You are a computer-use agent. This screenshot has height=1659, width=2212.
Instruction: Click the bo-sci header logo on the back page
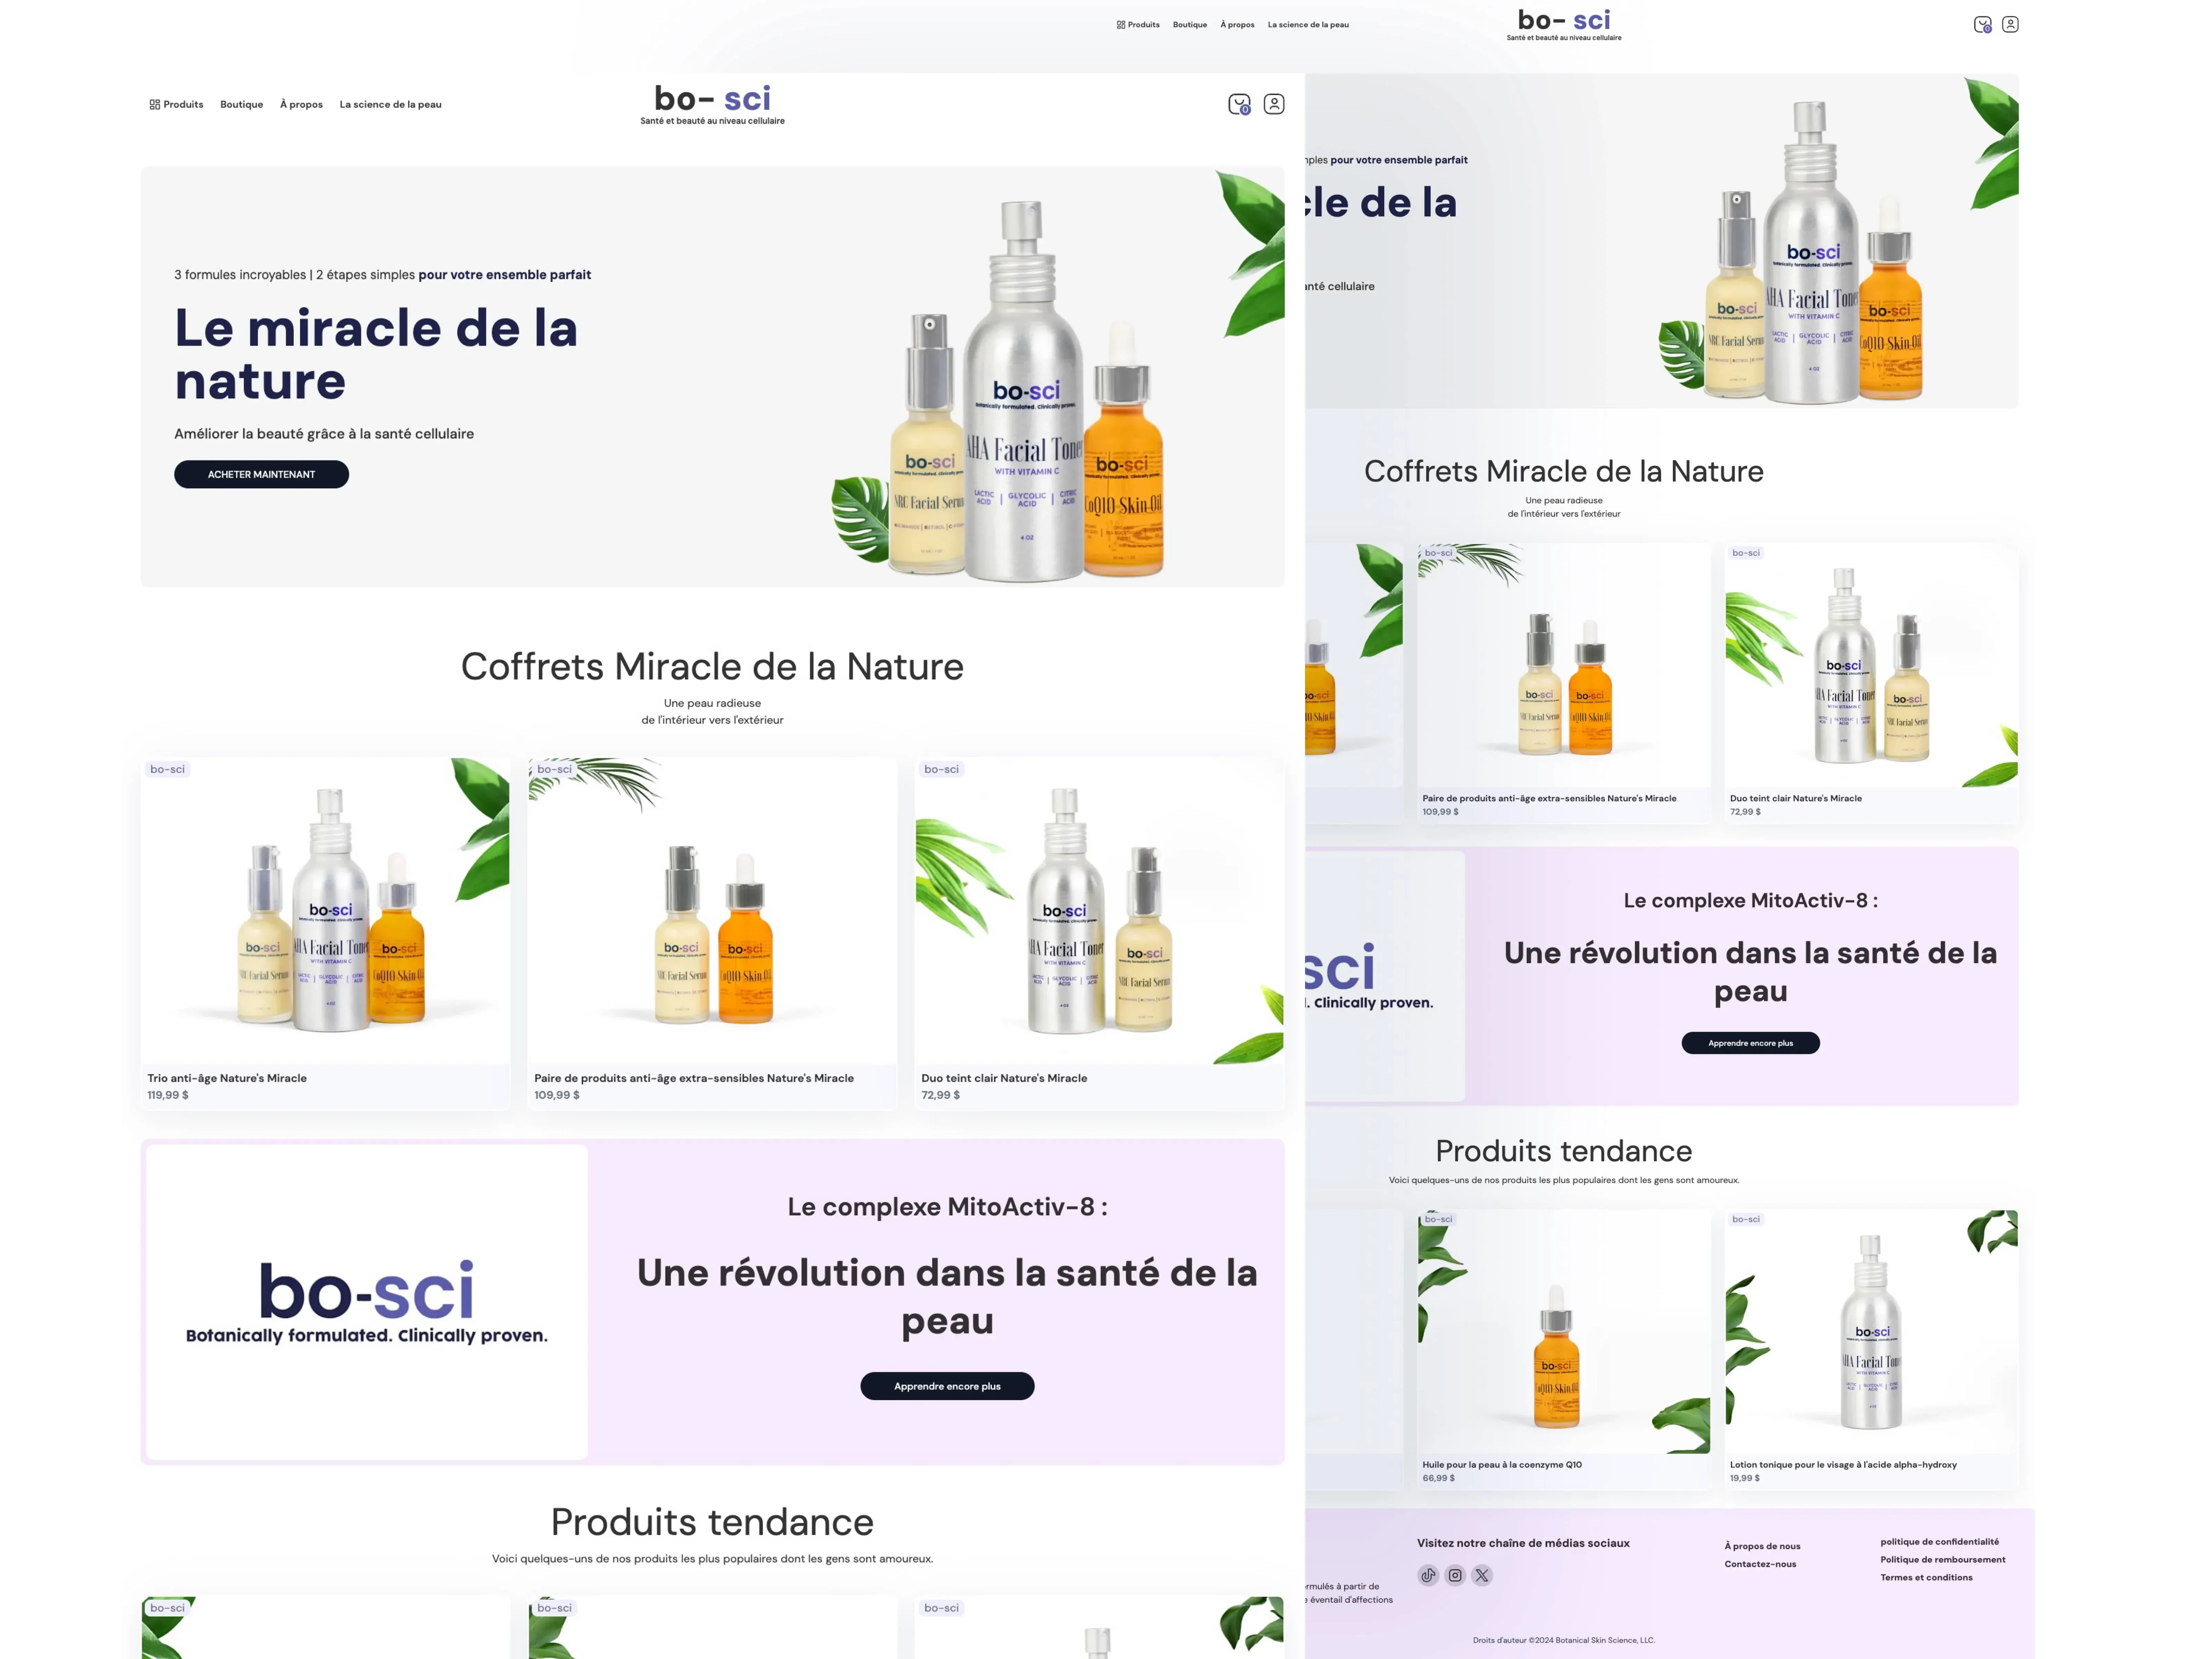[1564, 25]
